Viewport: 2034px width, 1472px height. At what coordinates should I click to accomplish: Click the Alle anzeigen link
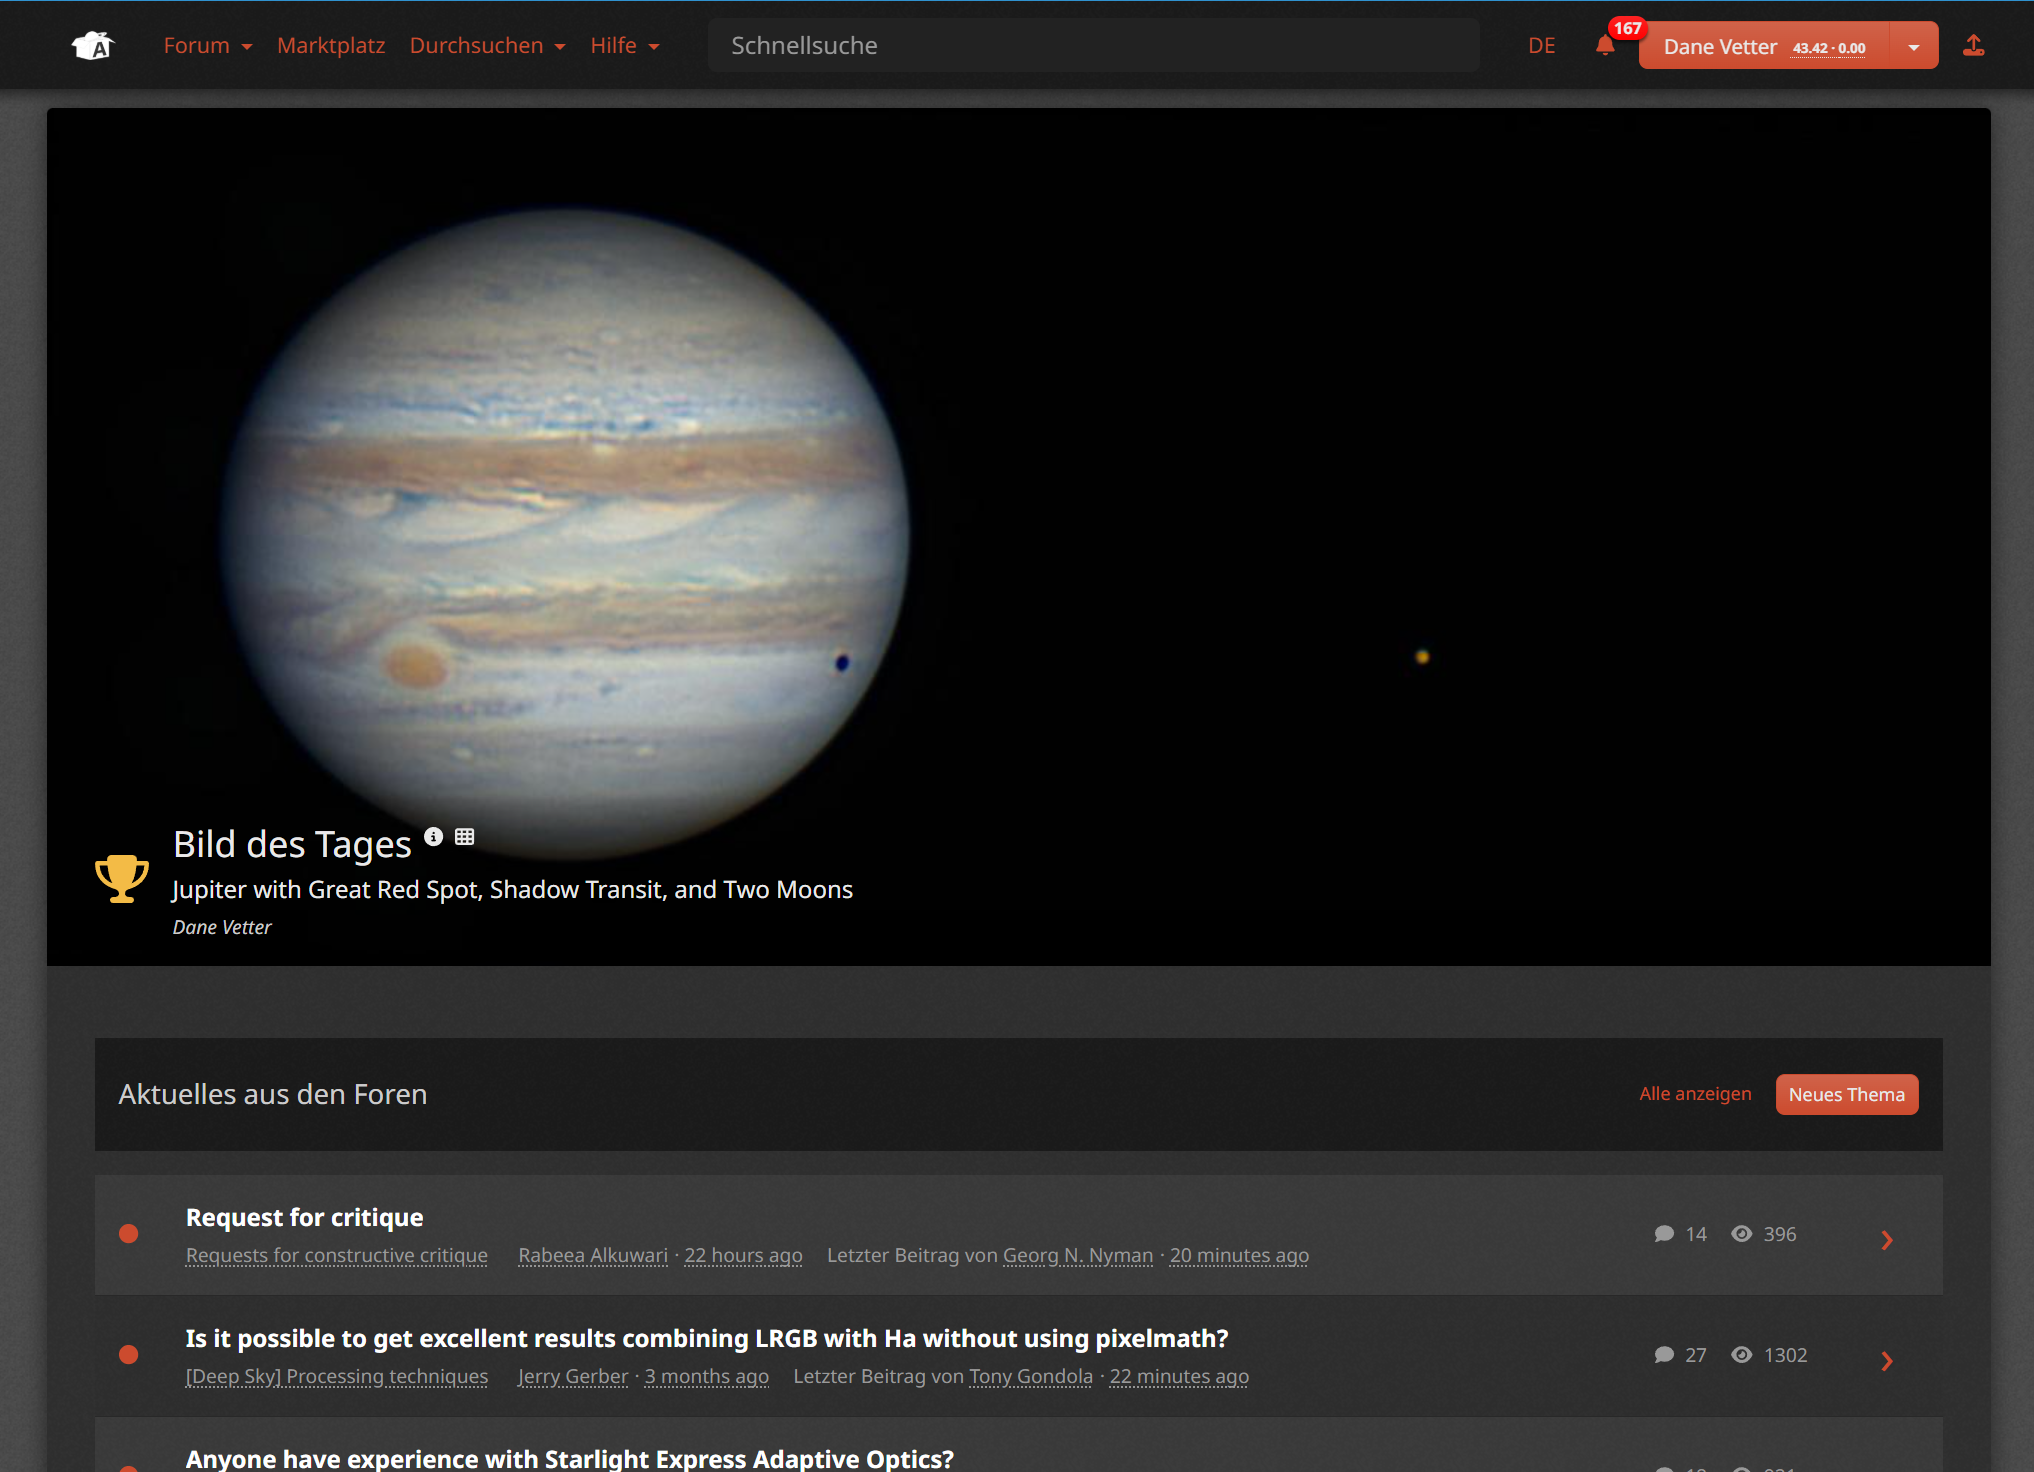1695,1094
